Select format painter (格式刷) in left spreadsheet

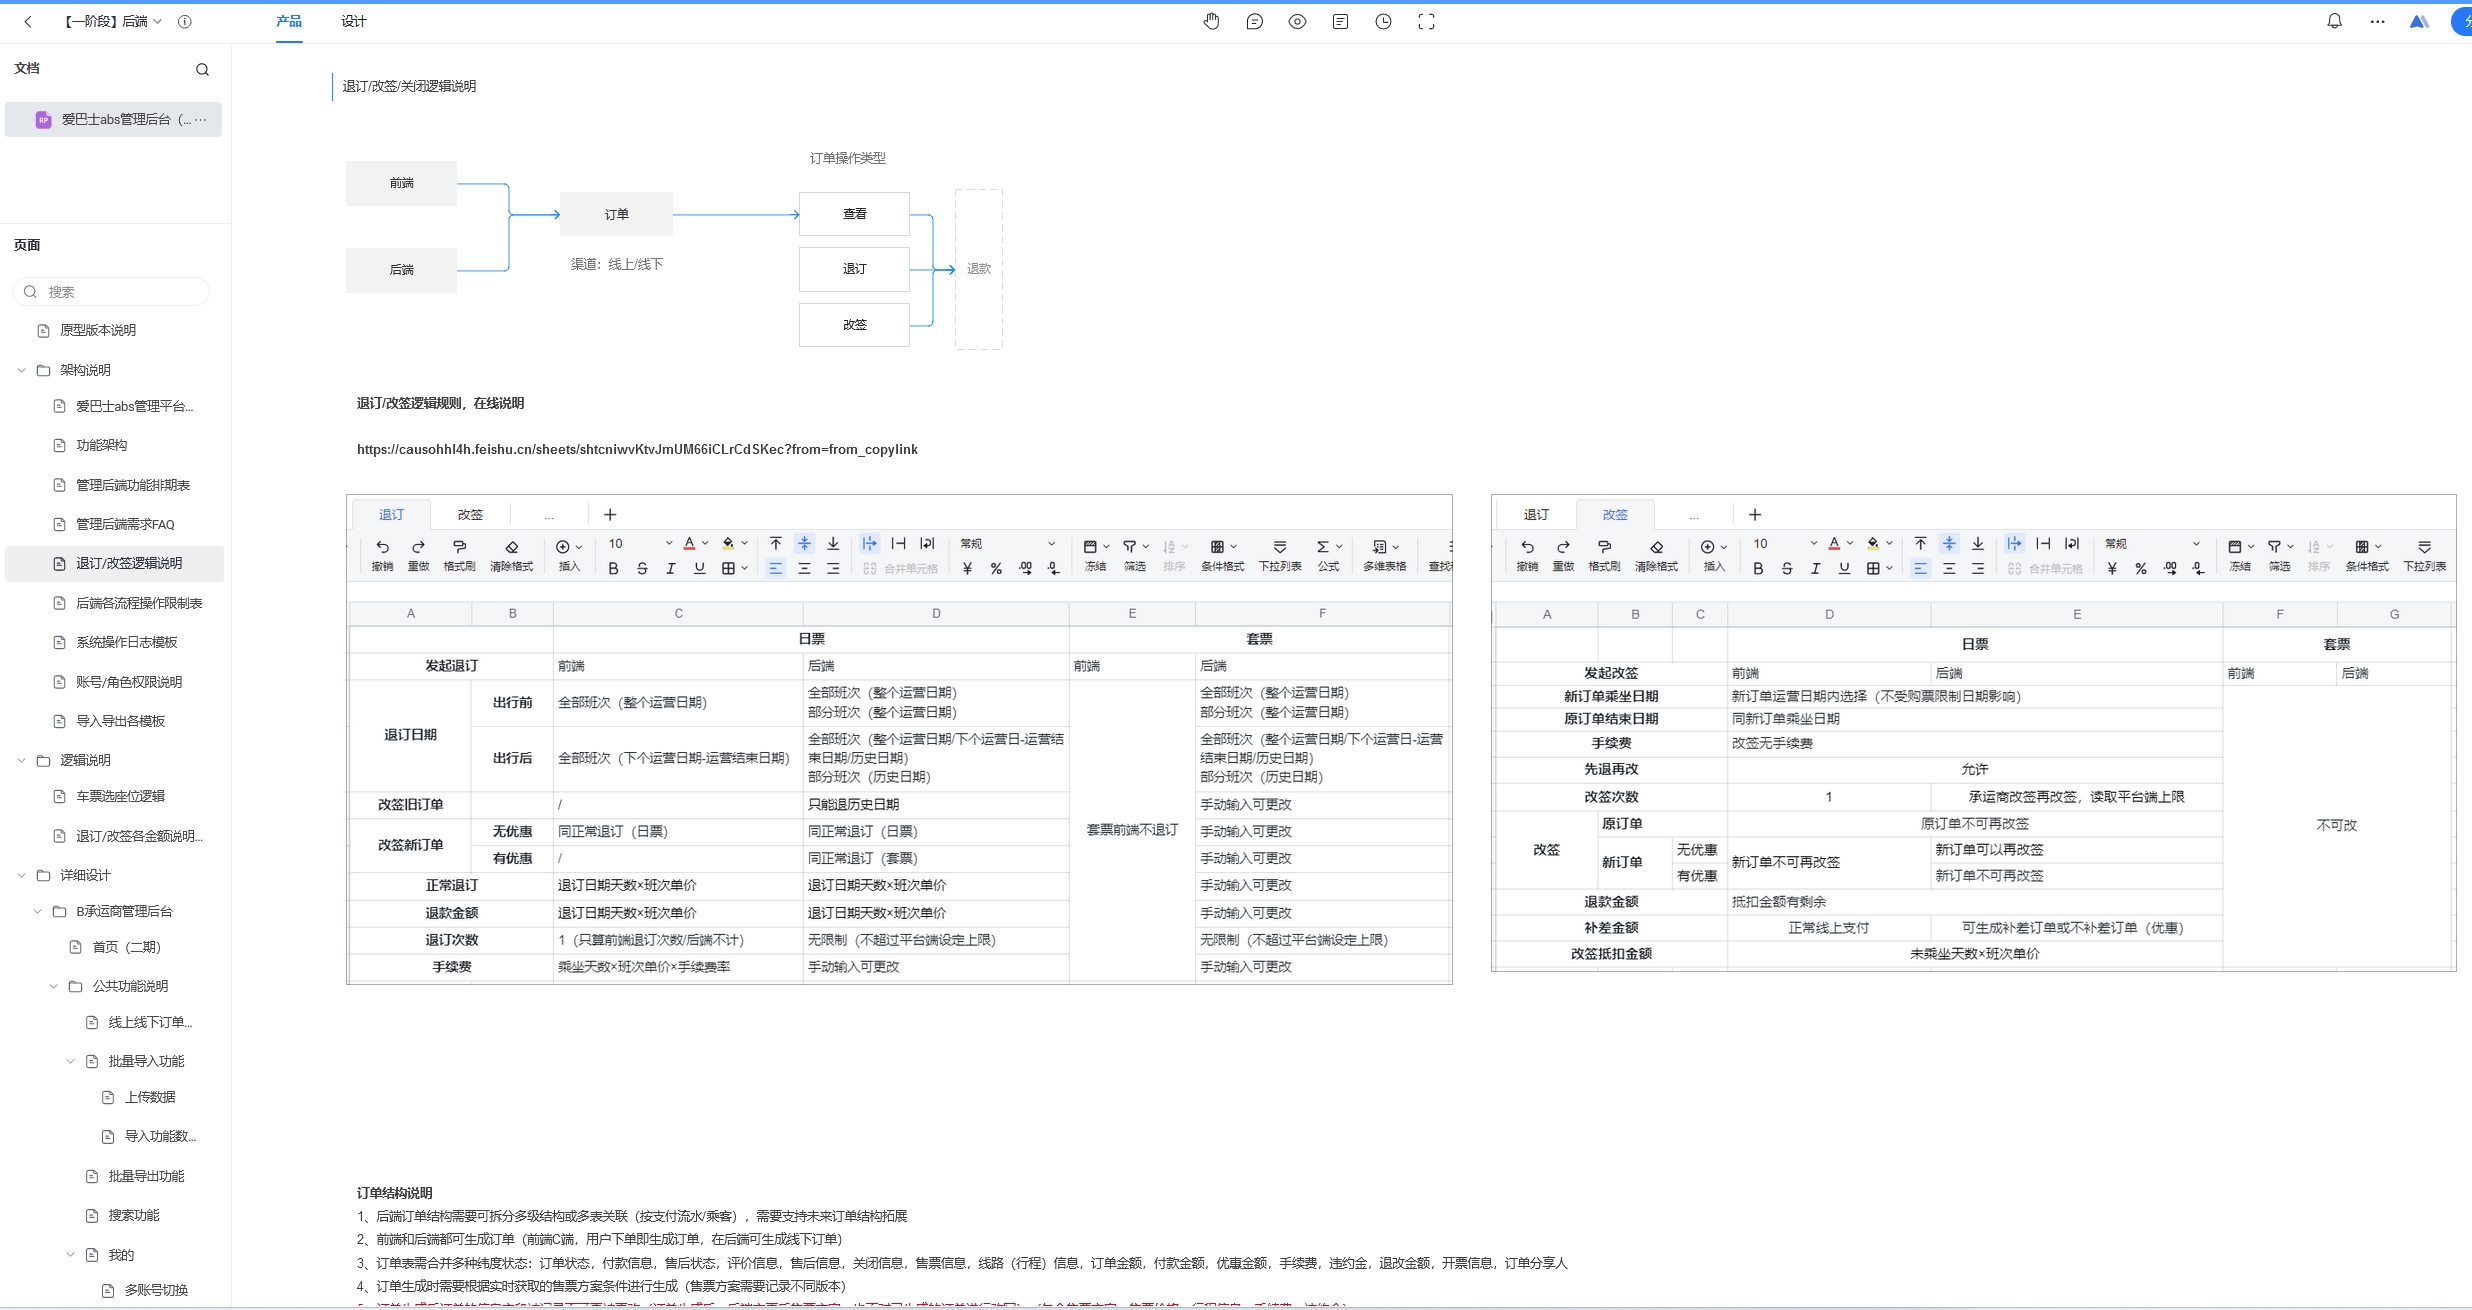tap(459, 555)
